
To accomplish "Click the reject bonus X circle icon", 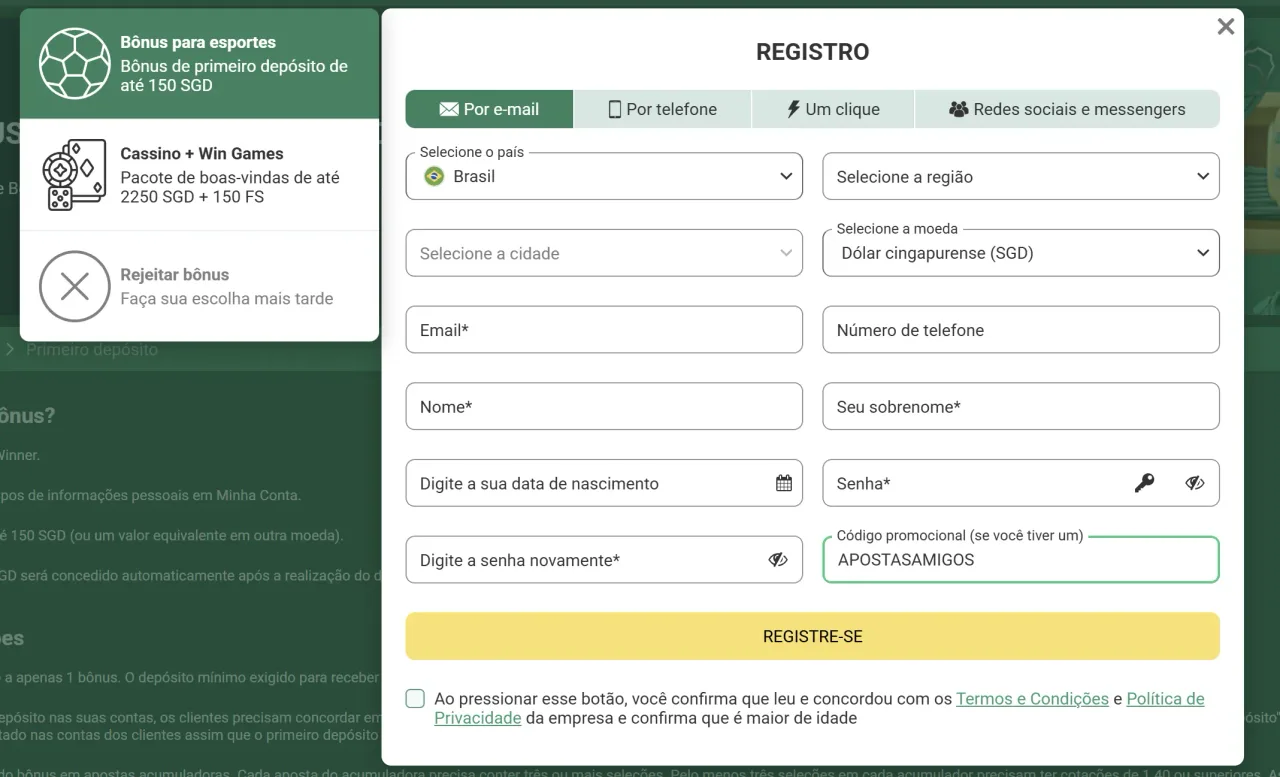I will [x=75, y=287].
